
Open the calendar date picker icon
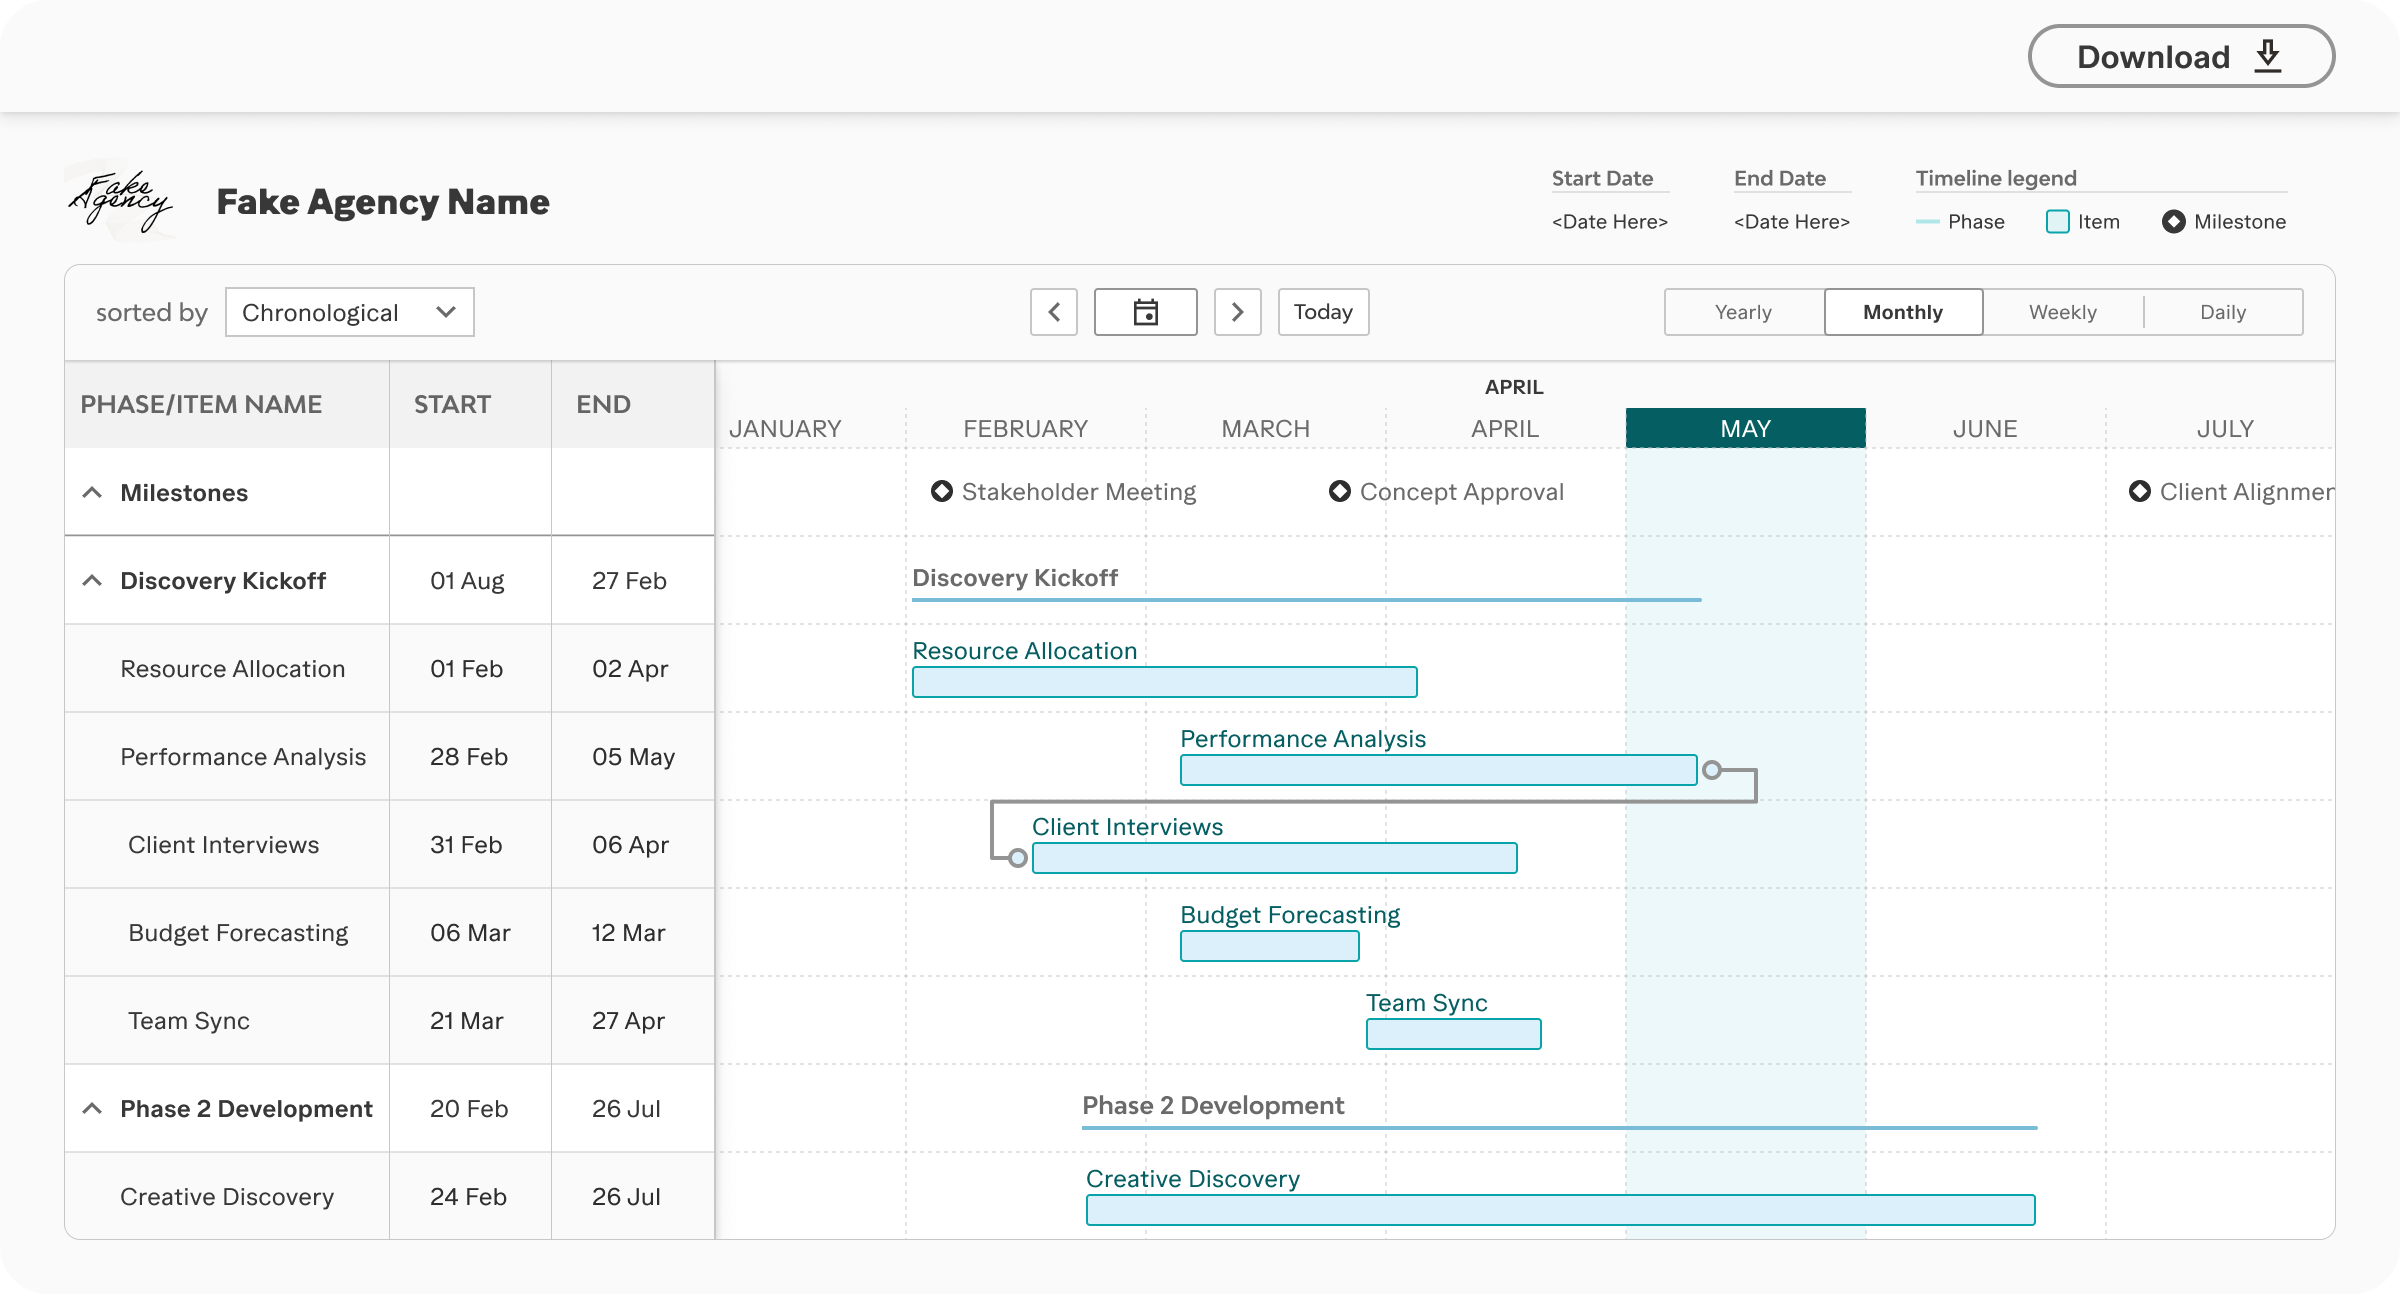(x=1144, y=311)
